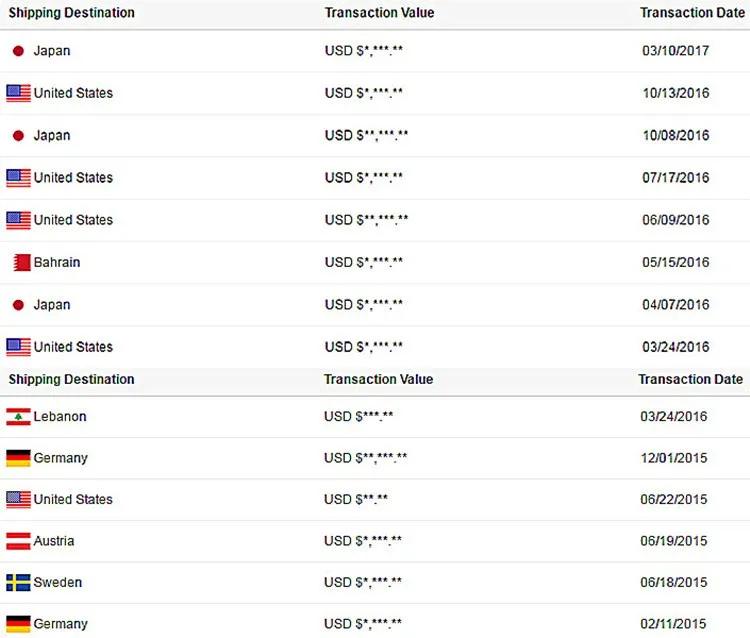Select the 12/01/2015 transaction date

(673, 458)
